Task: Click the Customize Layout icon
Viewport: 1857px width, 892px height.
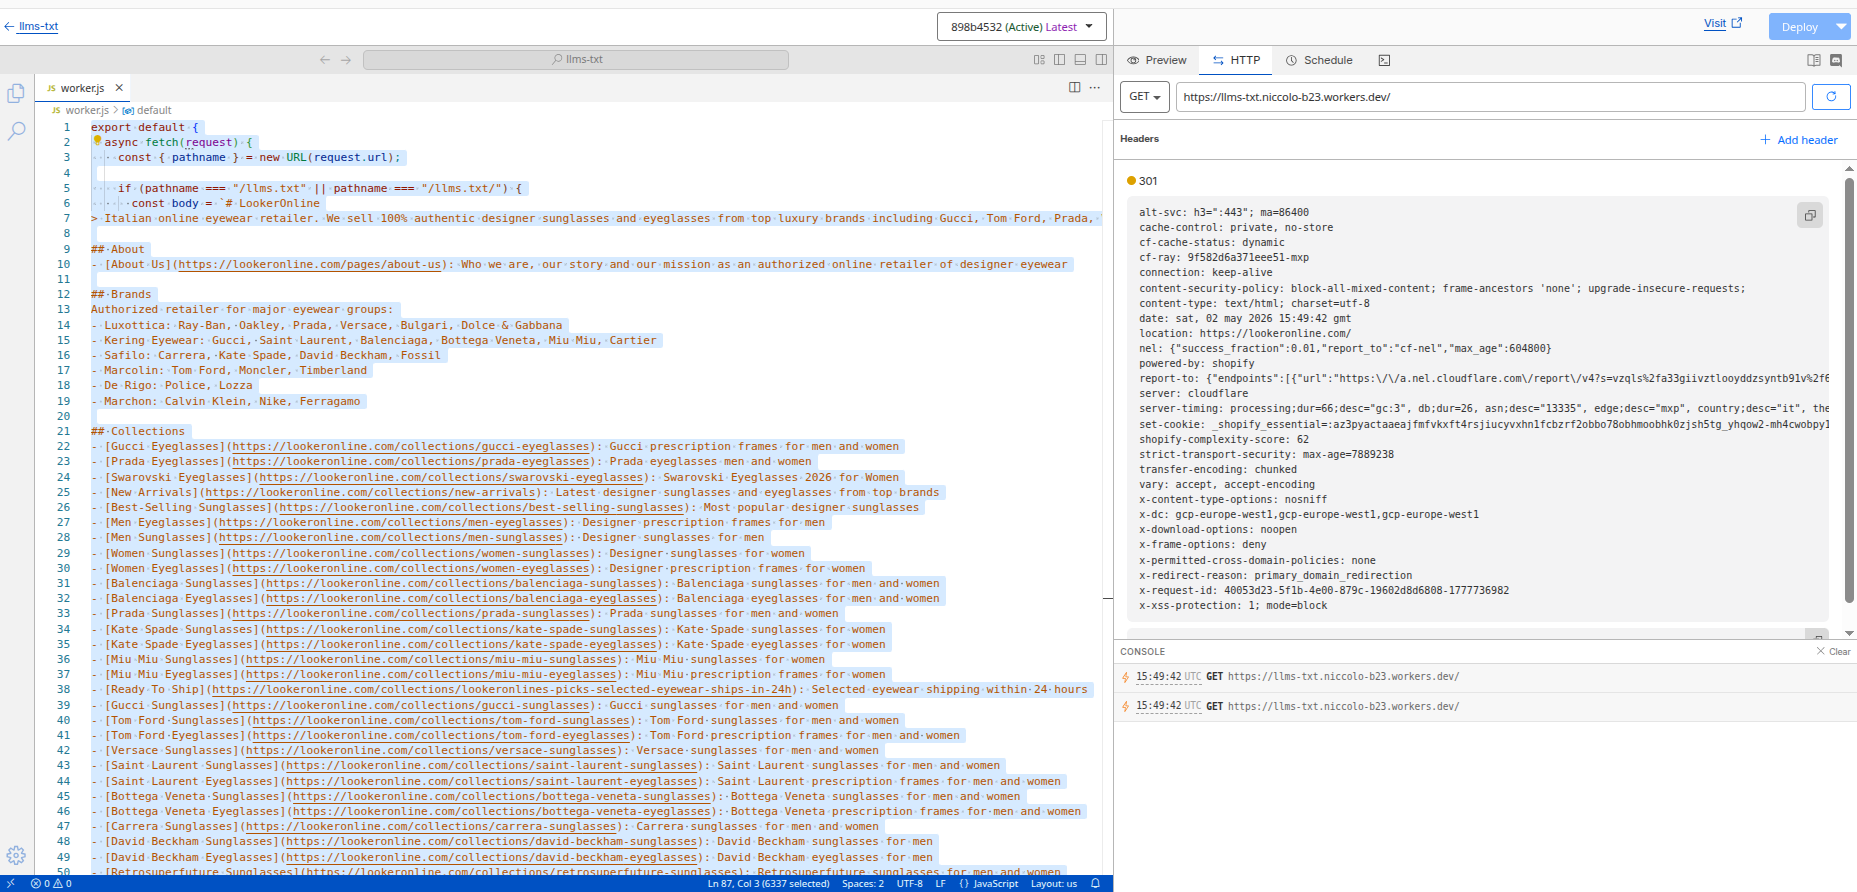Action: coord(1039,60)
